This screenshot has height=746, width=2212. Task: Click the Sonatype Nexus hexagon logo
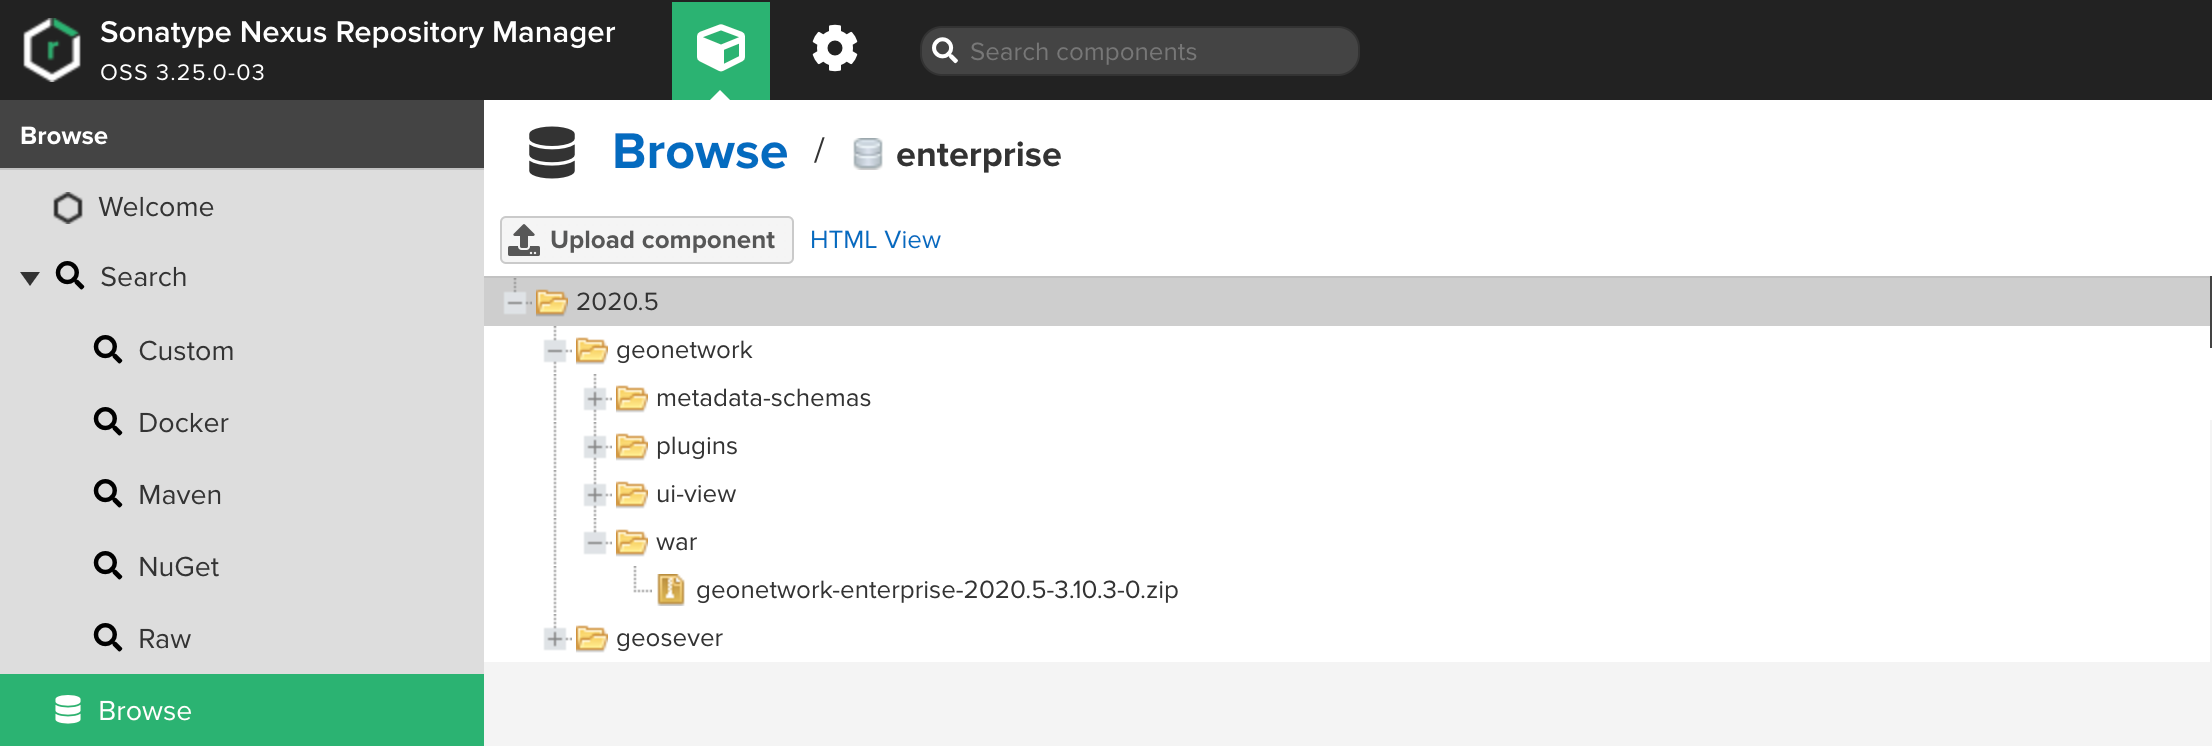tap(52, 50)
